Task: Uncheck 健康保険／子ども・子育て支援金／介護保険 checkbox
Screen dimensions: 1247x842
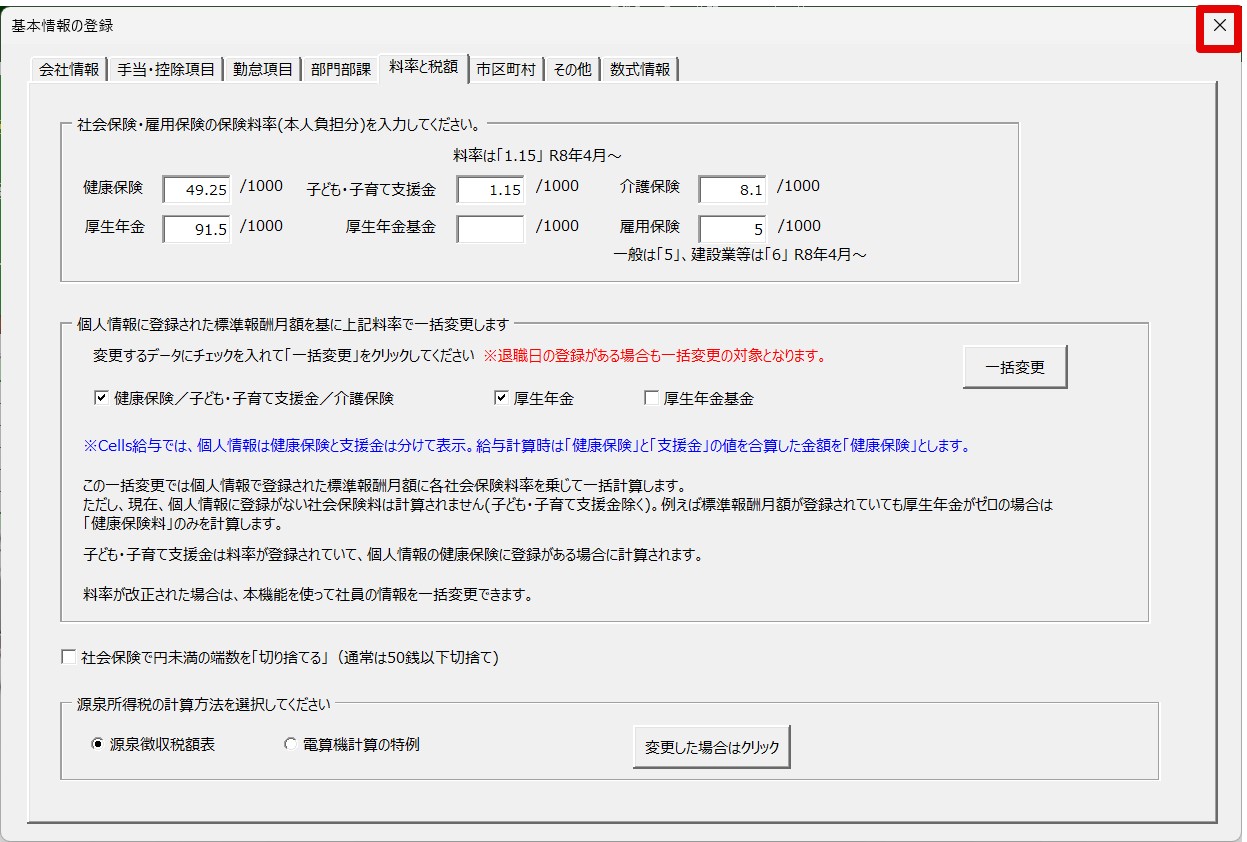Action: point(101,398)
